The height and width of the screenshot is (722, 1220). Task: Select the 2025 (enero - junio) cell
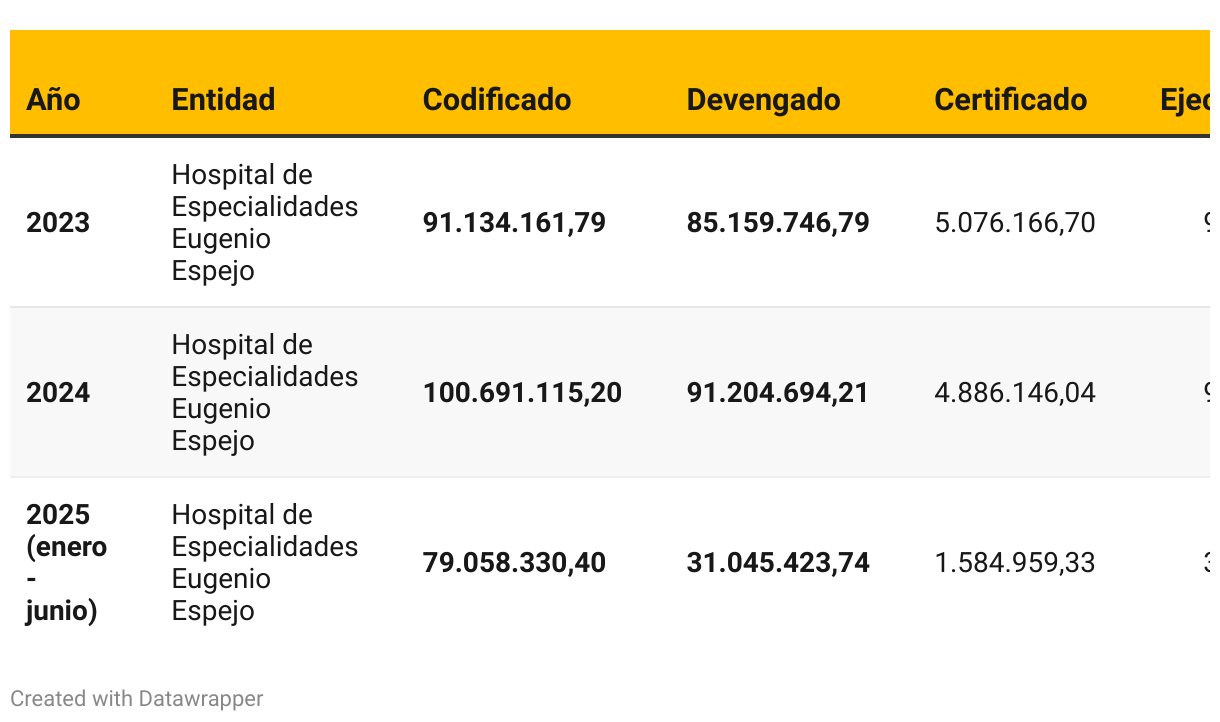[66, 562]
